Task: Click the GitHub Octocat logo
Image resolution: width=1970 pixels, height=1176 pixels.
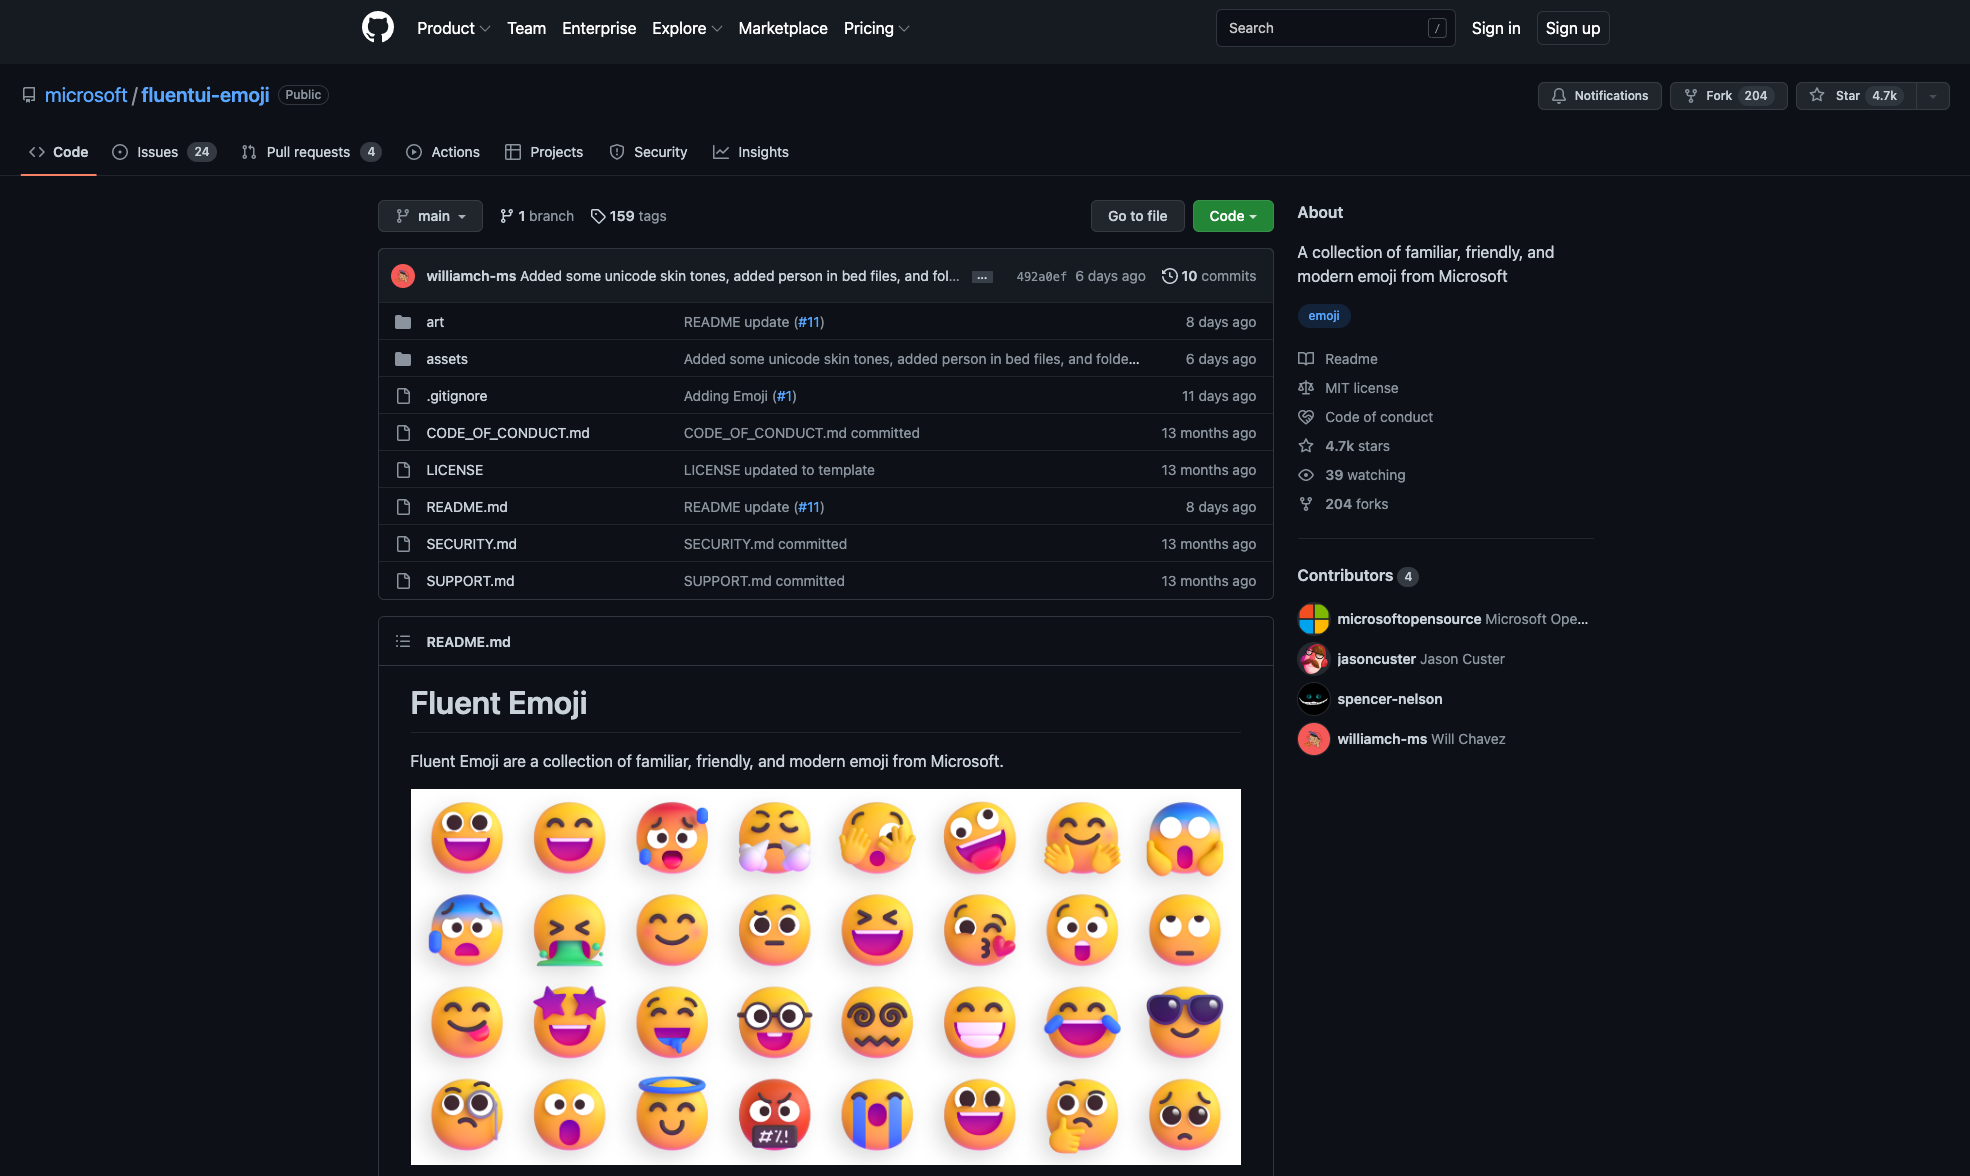Action: point(377,28)
